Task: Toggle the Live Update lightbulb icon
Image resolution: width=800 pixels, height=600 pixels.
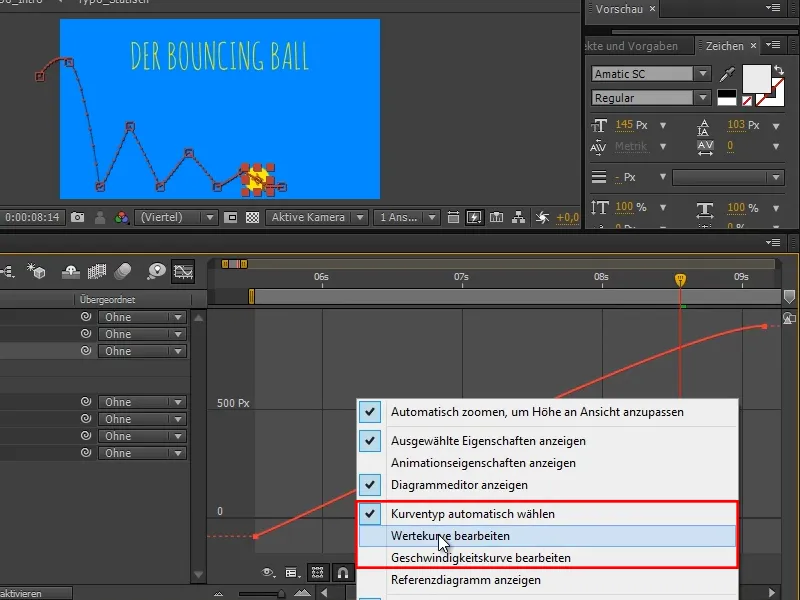Action: click(x=154, y=272)
